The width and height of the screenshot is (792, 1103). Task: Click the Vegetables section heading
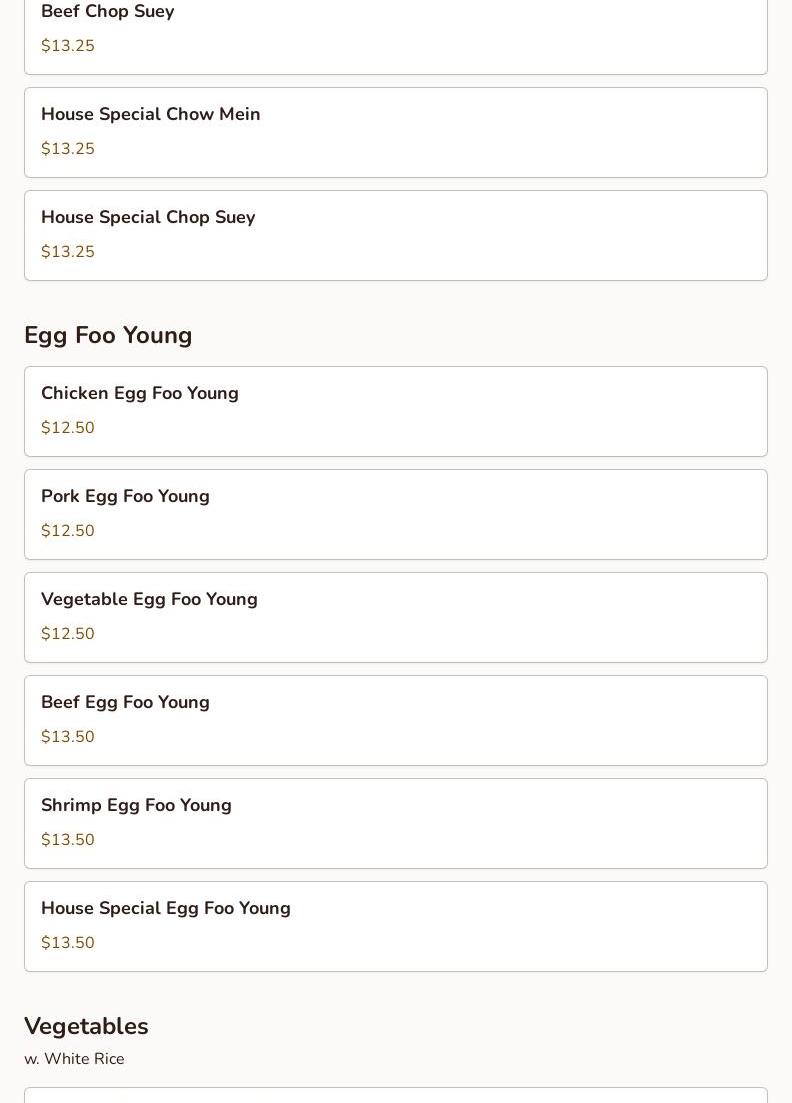[86, 1026]
